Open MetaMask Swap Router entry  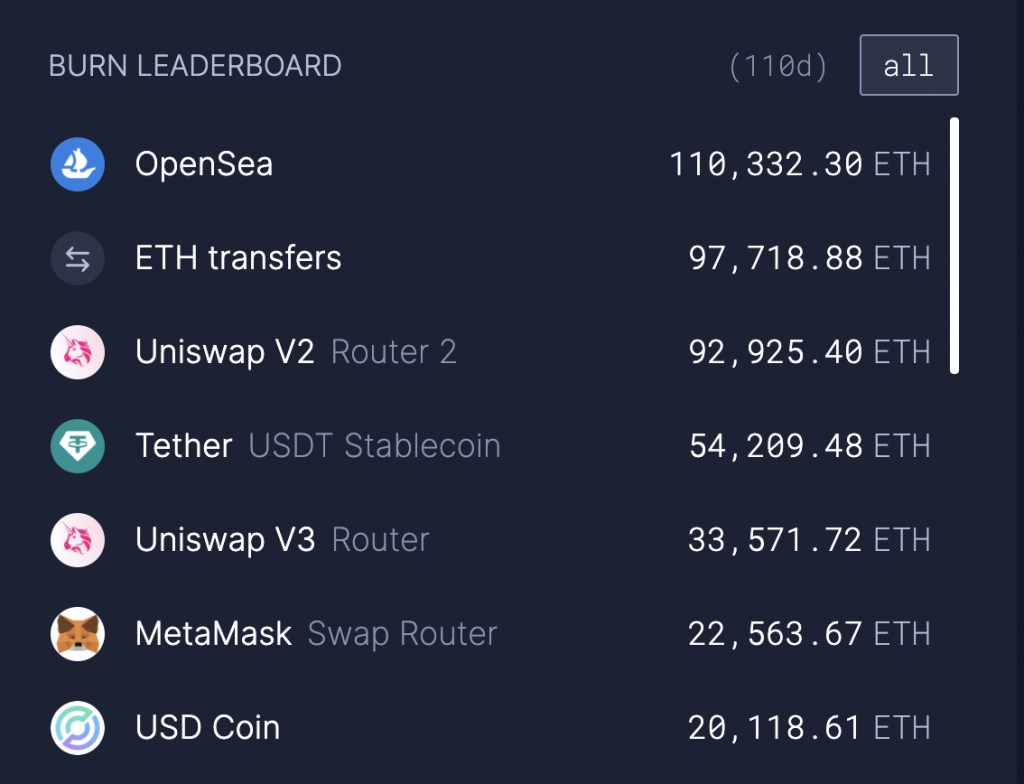[x=490, y=634]
